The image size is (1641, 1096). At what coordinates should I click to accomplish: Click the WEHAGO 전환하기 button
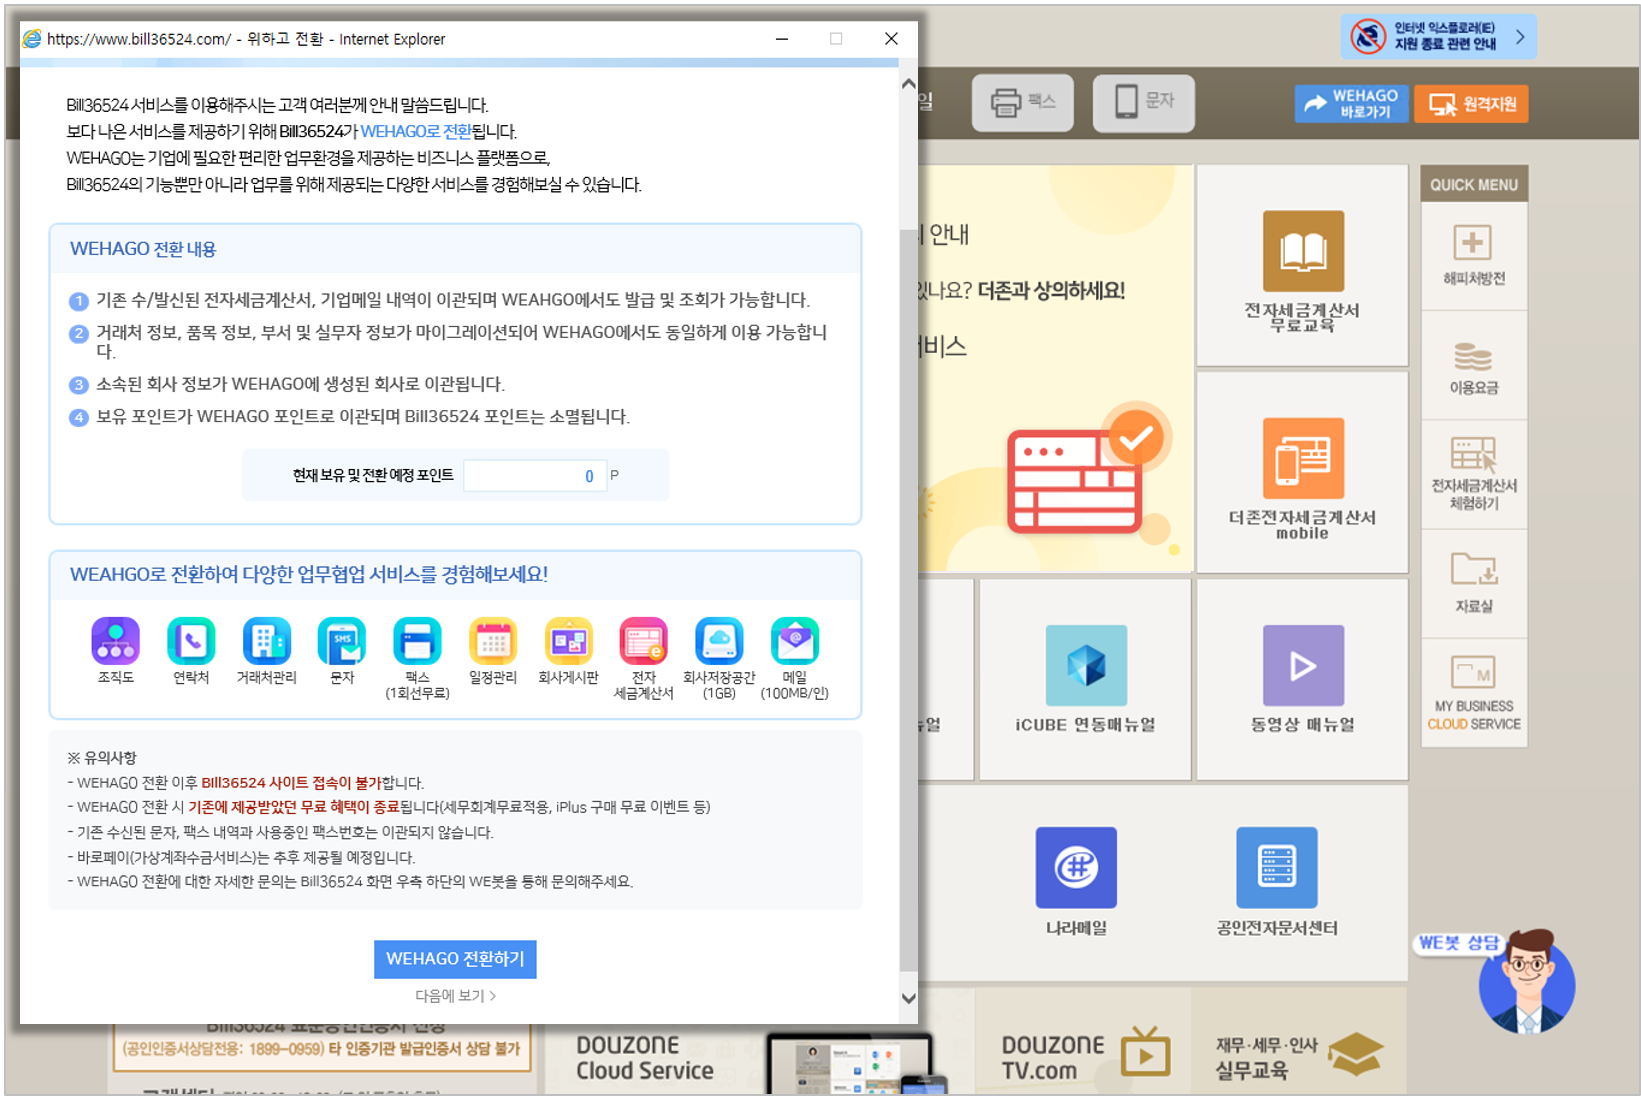pos(455,959)
